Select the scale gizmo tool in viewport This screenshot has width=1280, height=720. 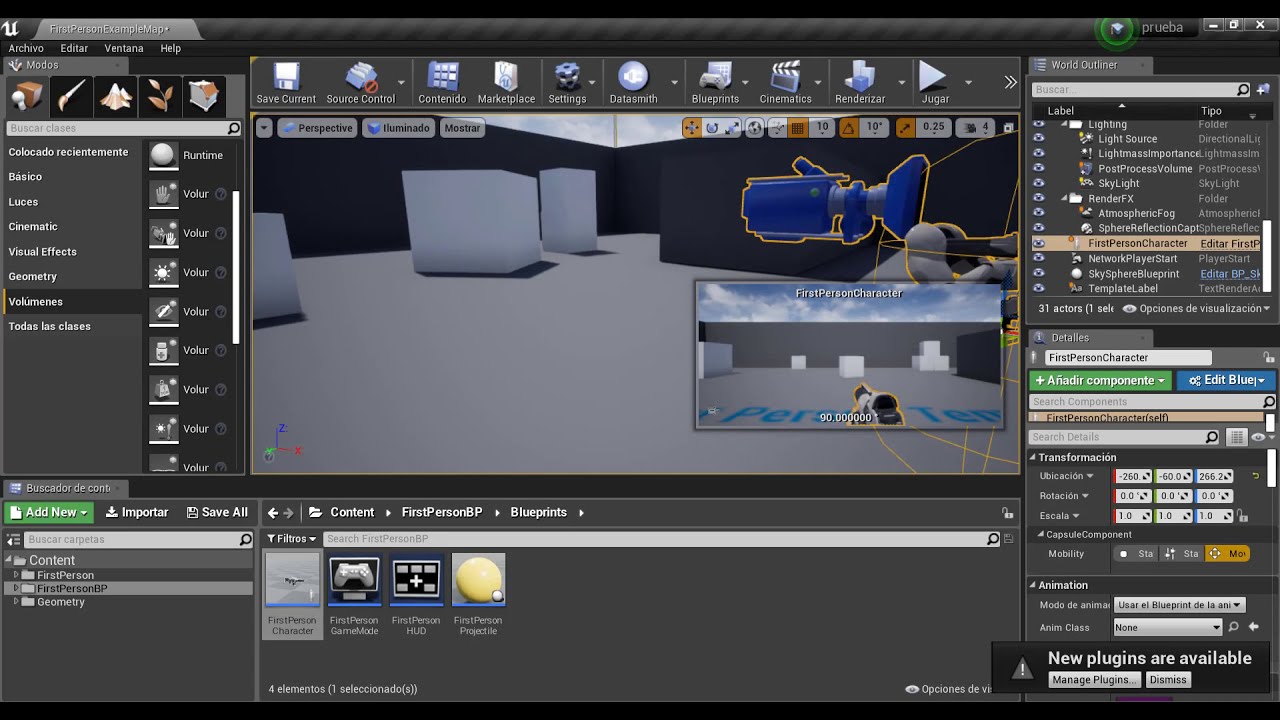click(x=733, y=128)
